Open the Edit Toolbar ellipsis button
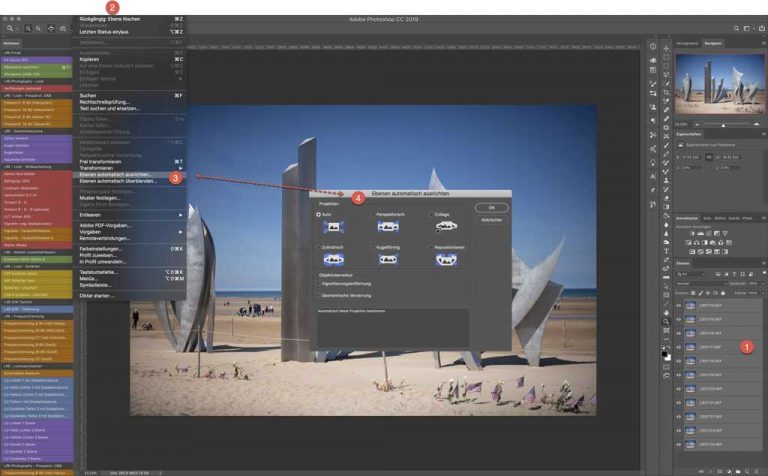This screenshot has width=768, height=476. (x=666, y=339)
